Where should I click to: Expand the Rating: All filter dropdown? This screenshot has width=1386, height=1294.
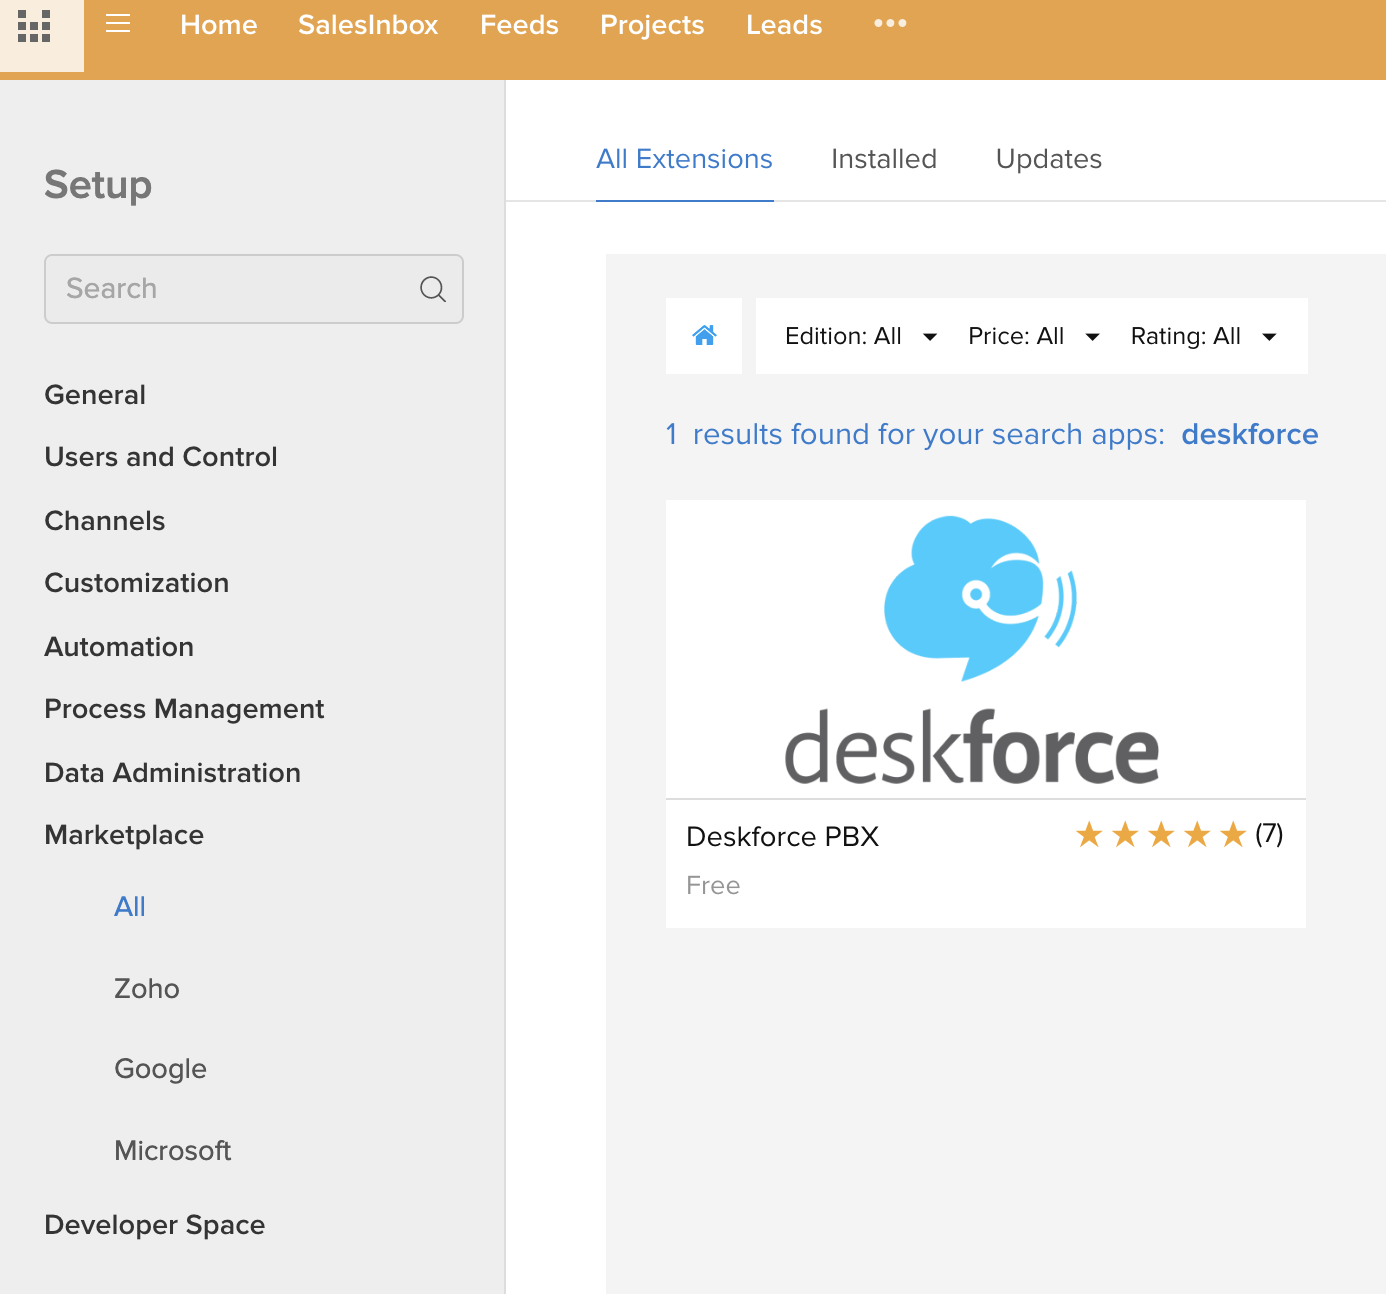(1204, 336)
